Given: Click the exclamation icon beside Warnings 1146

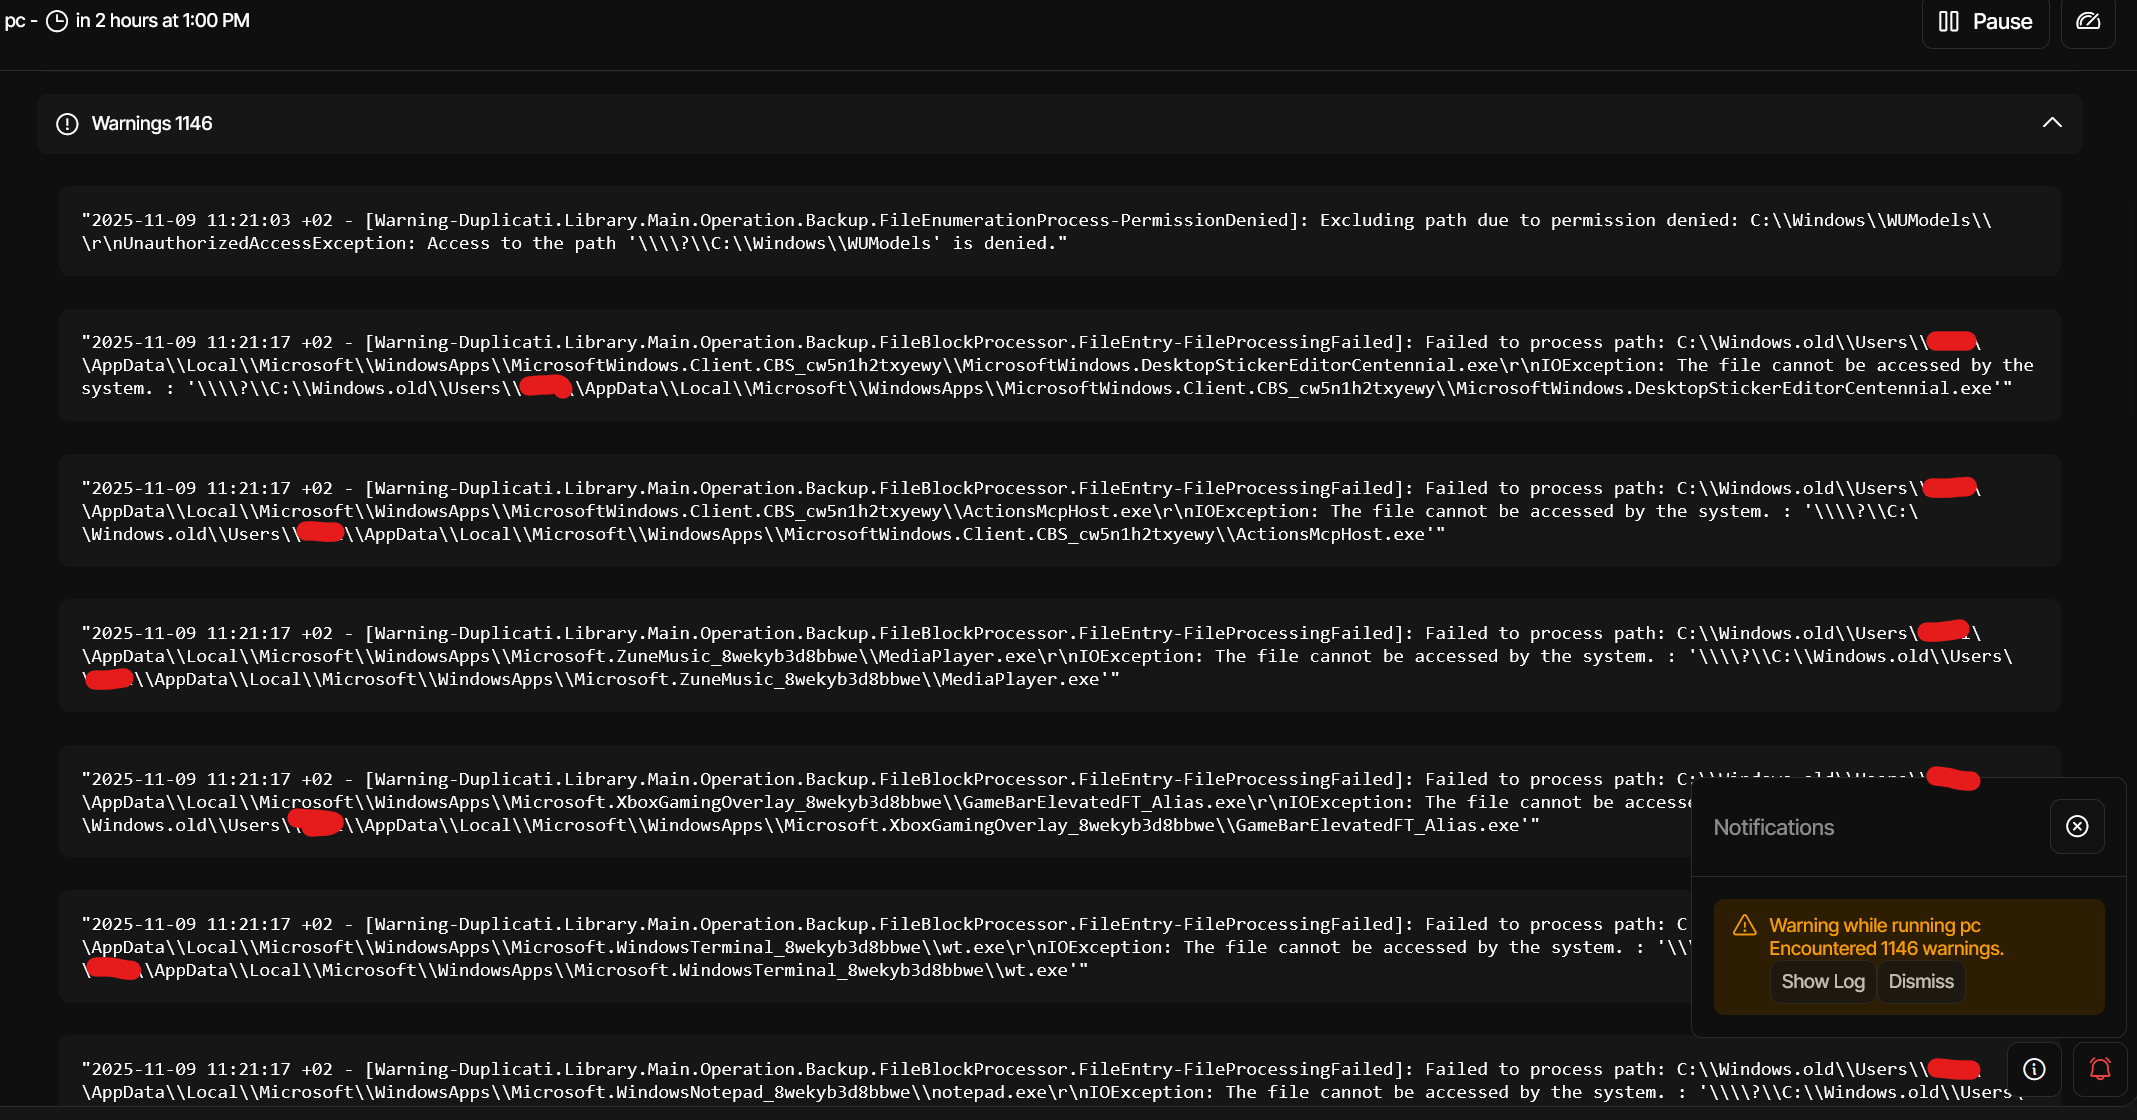Looking at the screenshot, I should click(67, 124).
